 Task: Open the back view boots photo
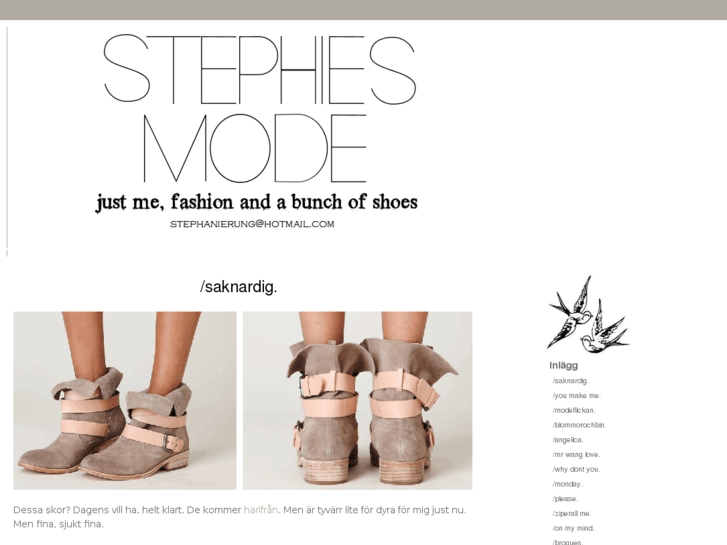coord(357,401)
